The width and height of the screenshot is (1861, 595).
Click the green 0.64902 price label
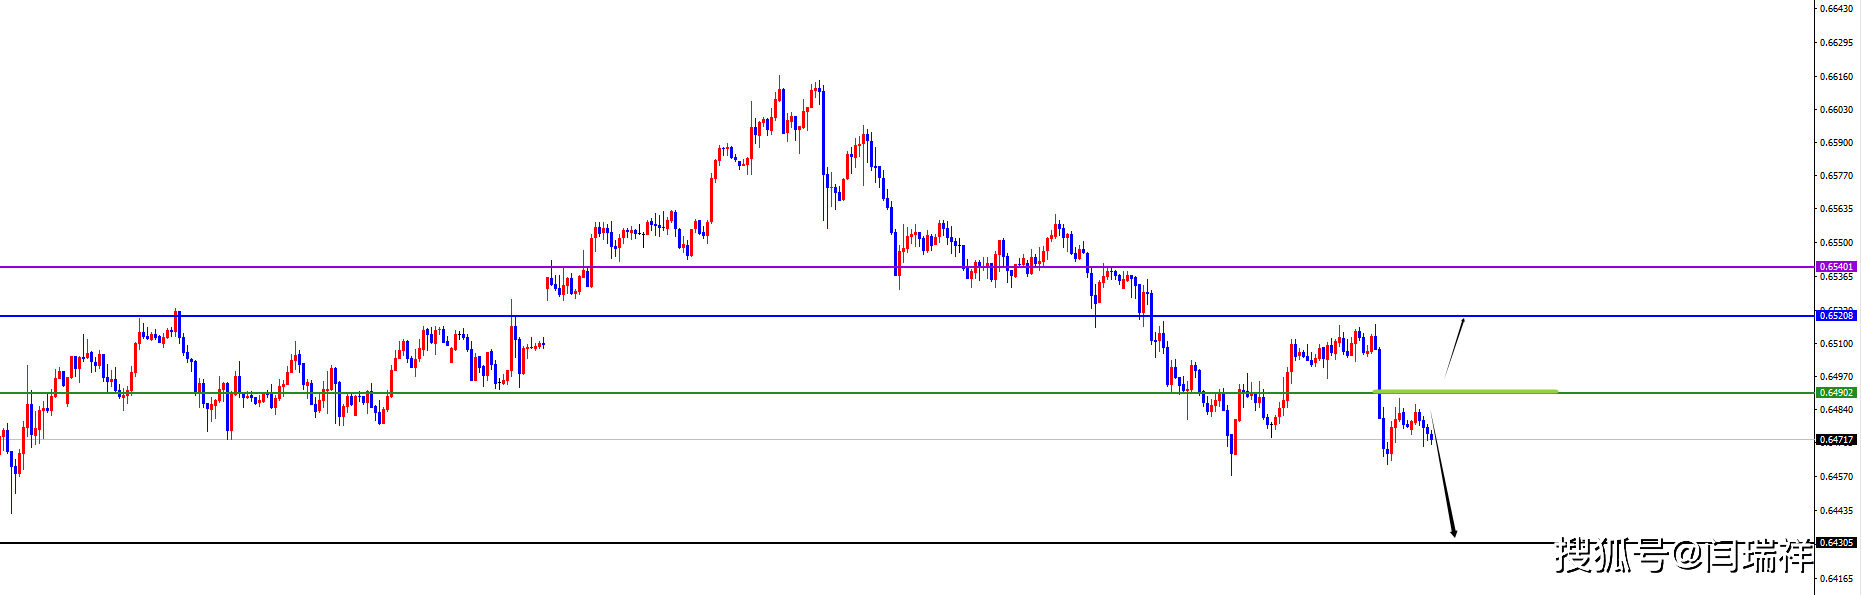(x=1836, y=393)
